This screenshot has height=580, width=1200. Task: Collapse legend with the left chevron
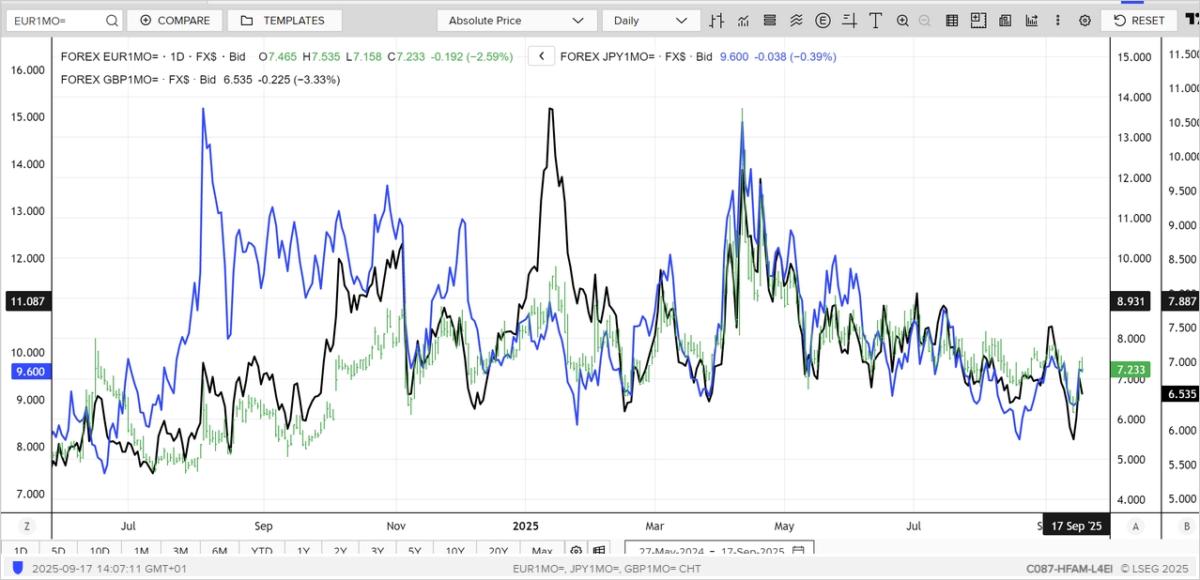click(541, 57)
